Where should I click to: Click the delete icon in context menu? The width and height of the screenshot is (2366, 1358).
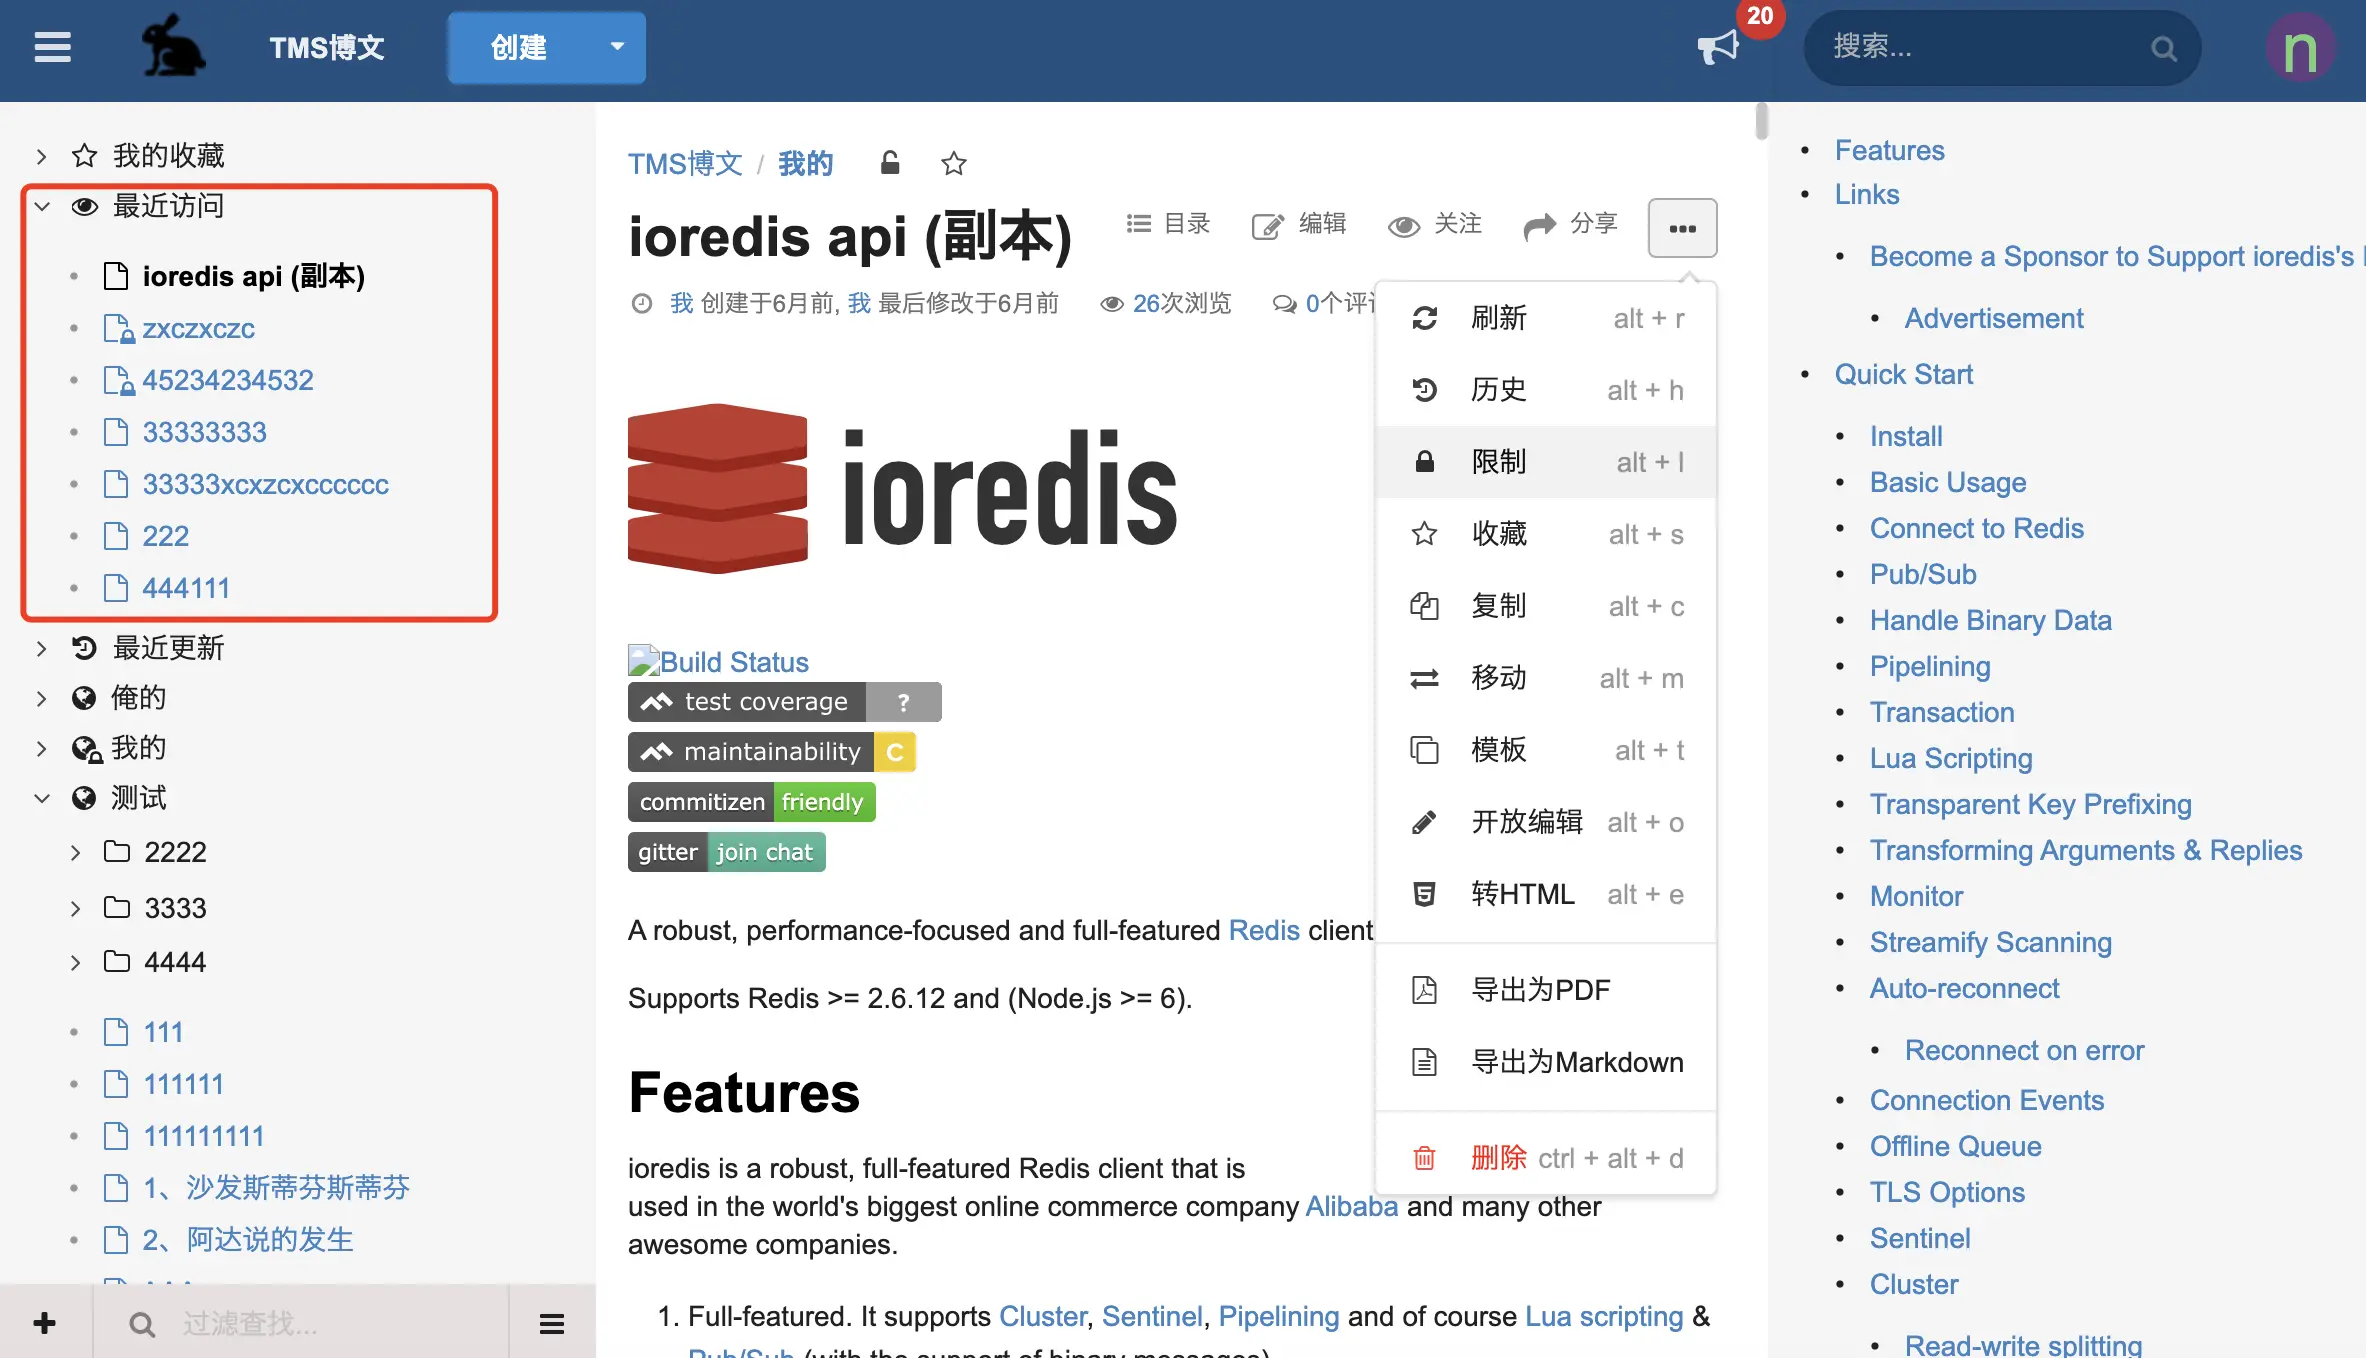click(1425, 1158)
